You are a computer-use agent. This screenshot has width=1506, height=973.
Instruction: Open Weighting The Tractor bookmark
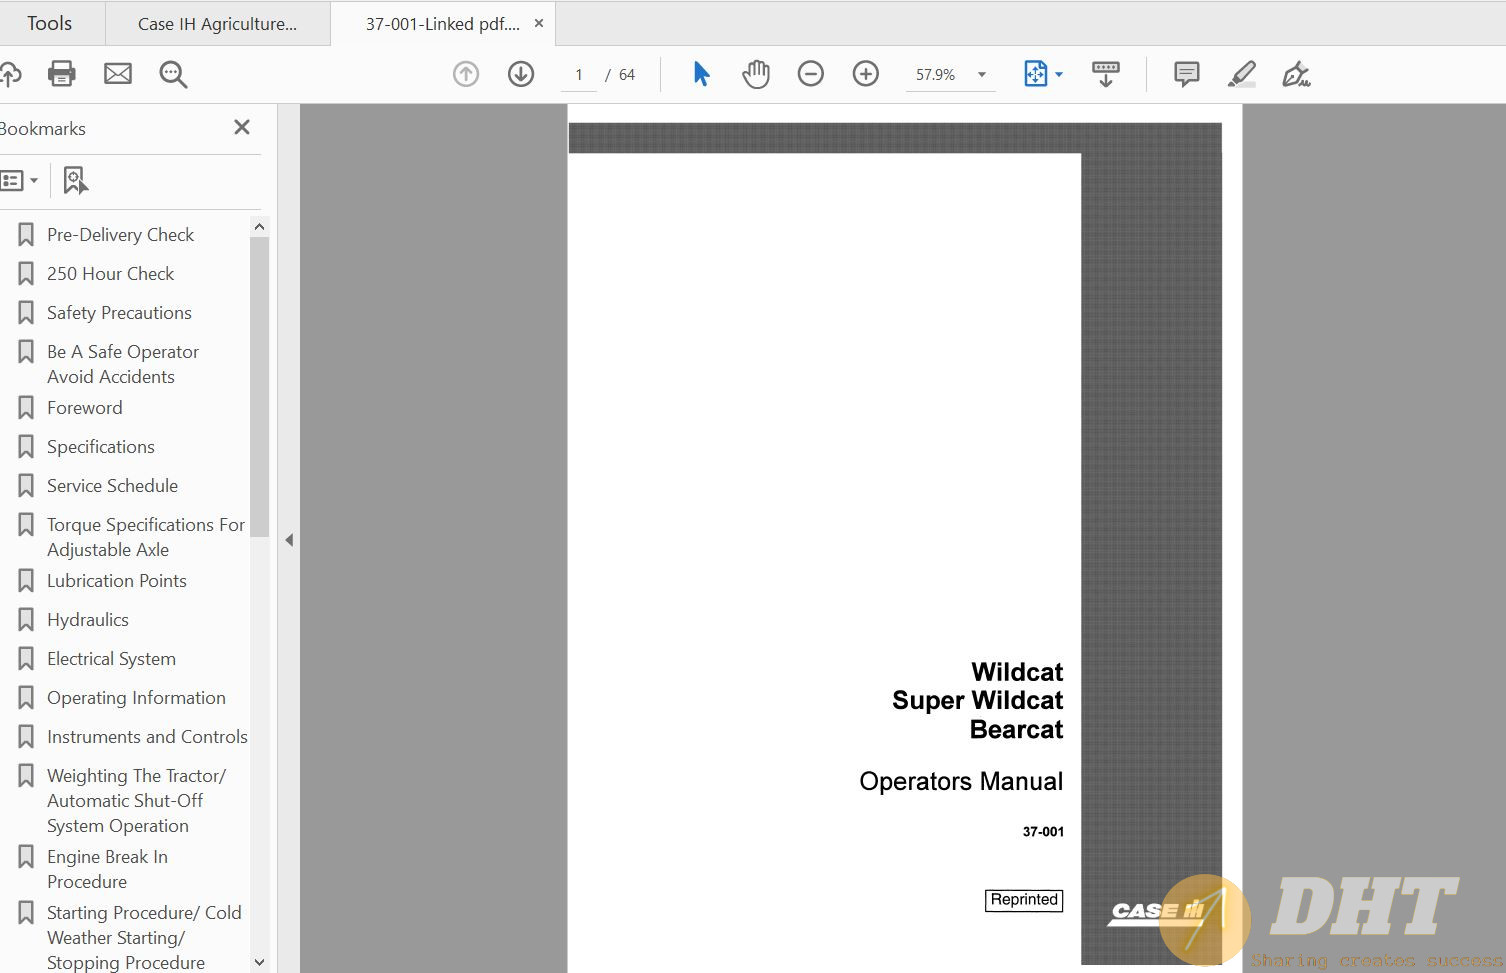tap(136, 801)
